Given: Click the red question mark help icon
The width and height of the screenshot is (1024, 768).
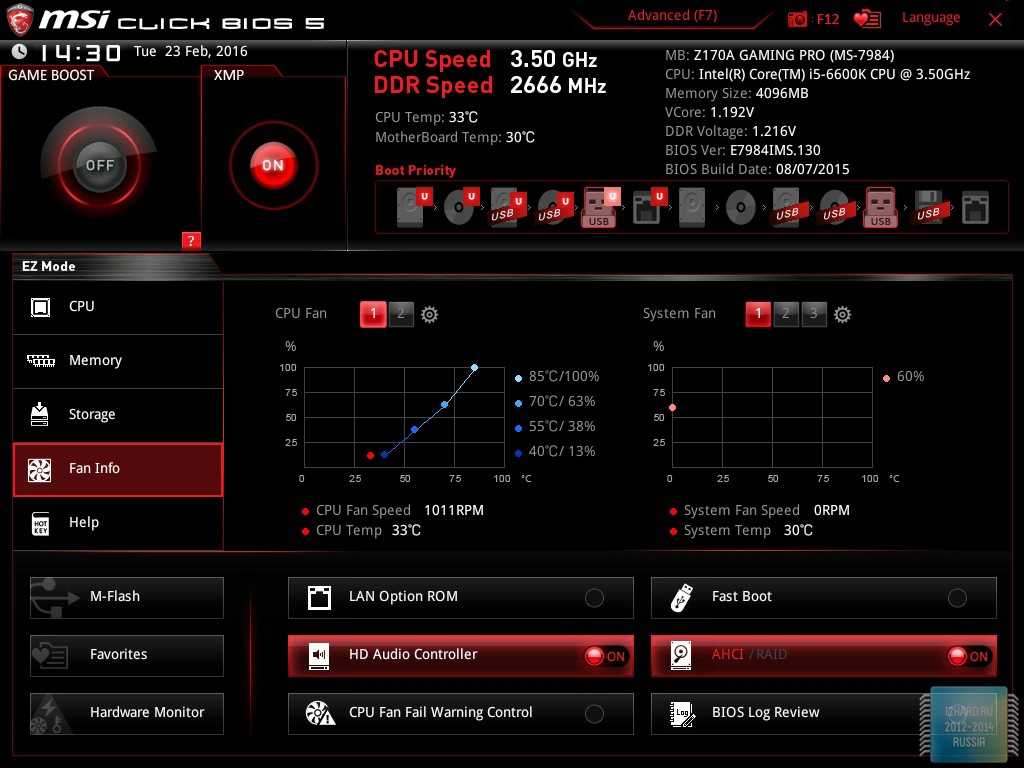Looking at the screenshot, I should pos(192,240).
